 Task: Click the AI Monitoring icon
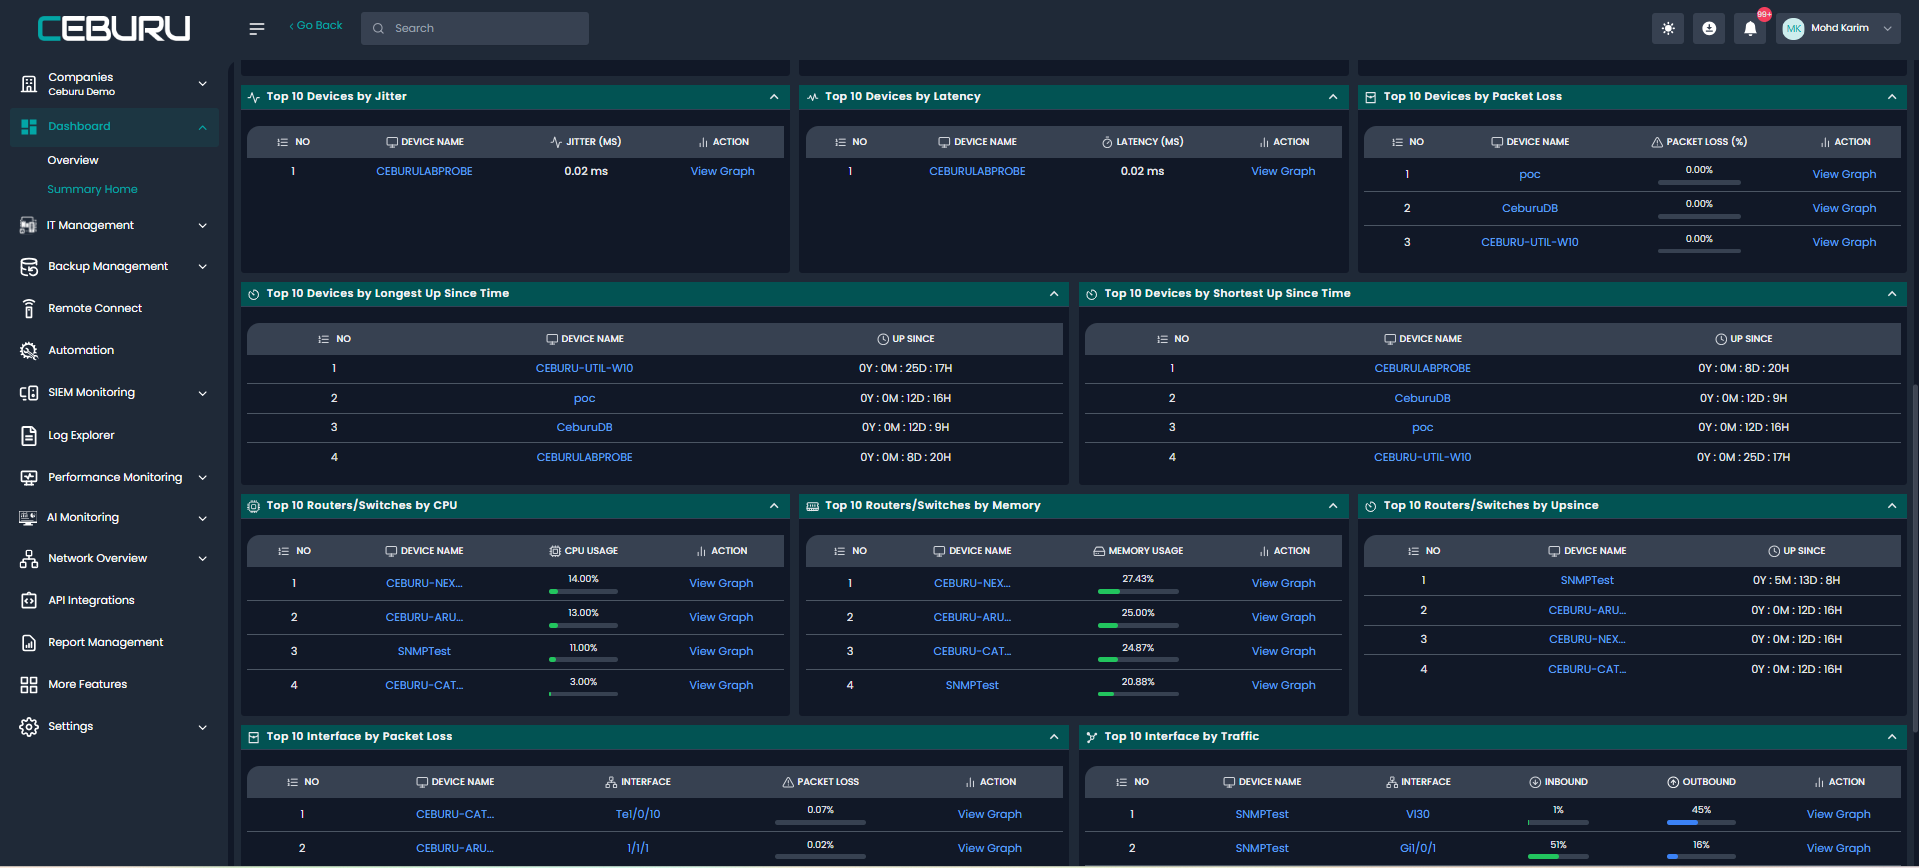tap(28, 518)
